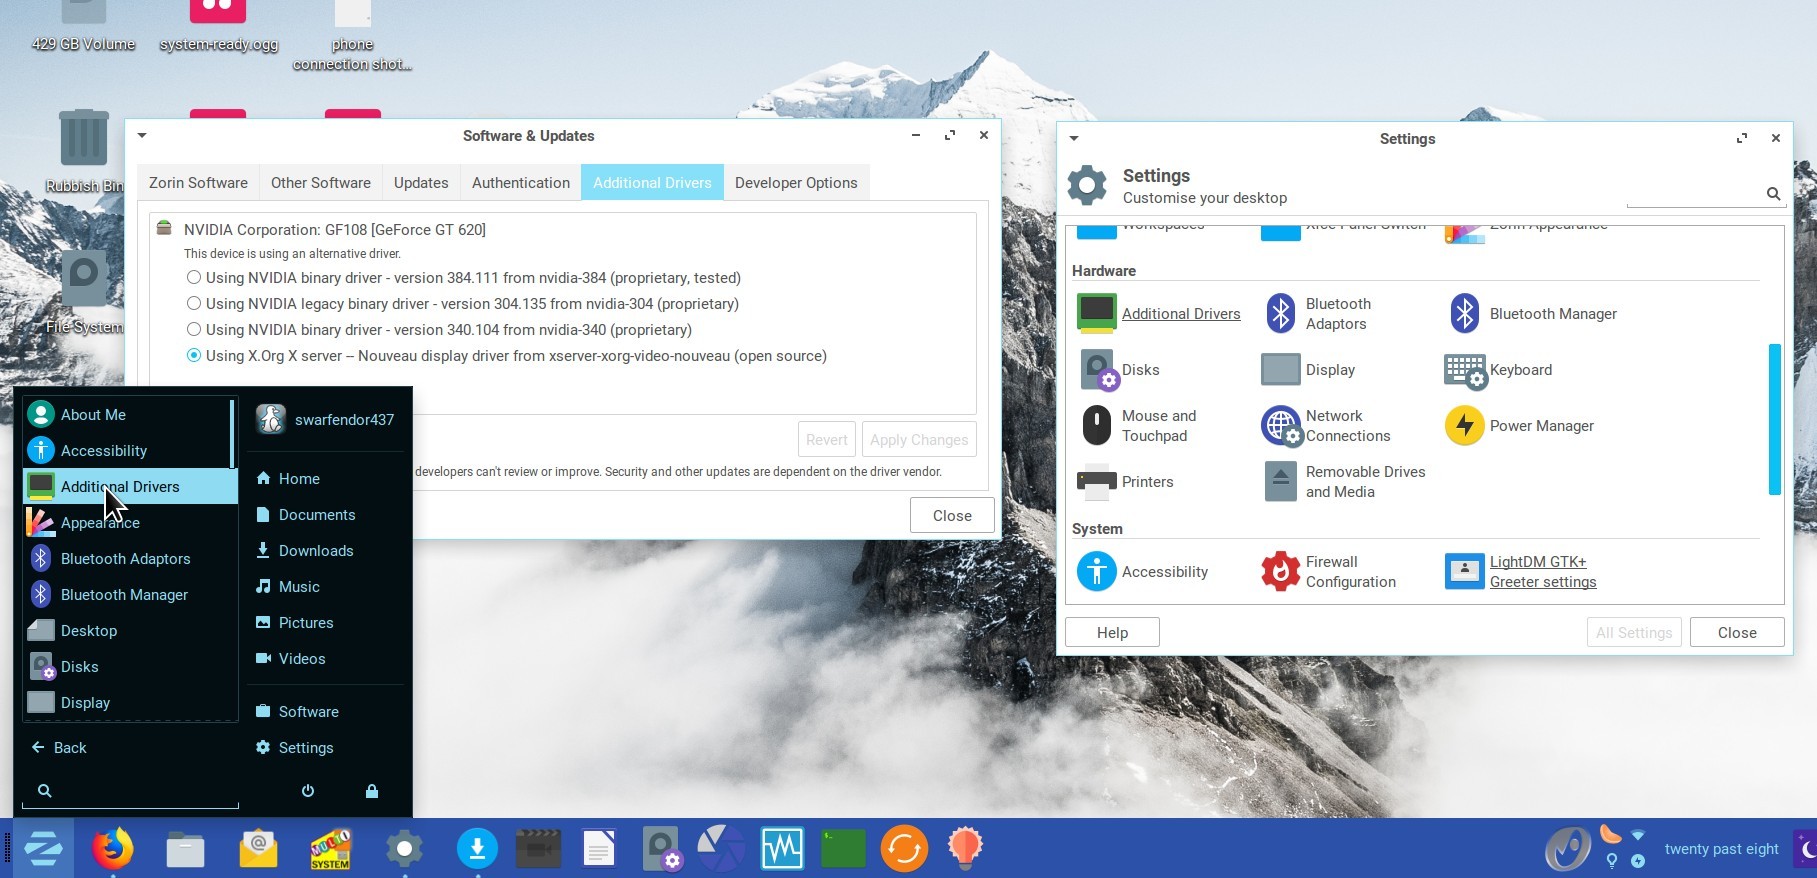Switch to the Updates tab
Image resolution: width=1817 pixels, height=878 pixels.
click(420, 183)
